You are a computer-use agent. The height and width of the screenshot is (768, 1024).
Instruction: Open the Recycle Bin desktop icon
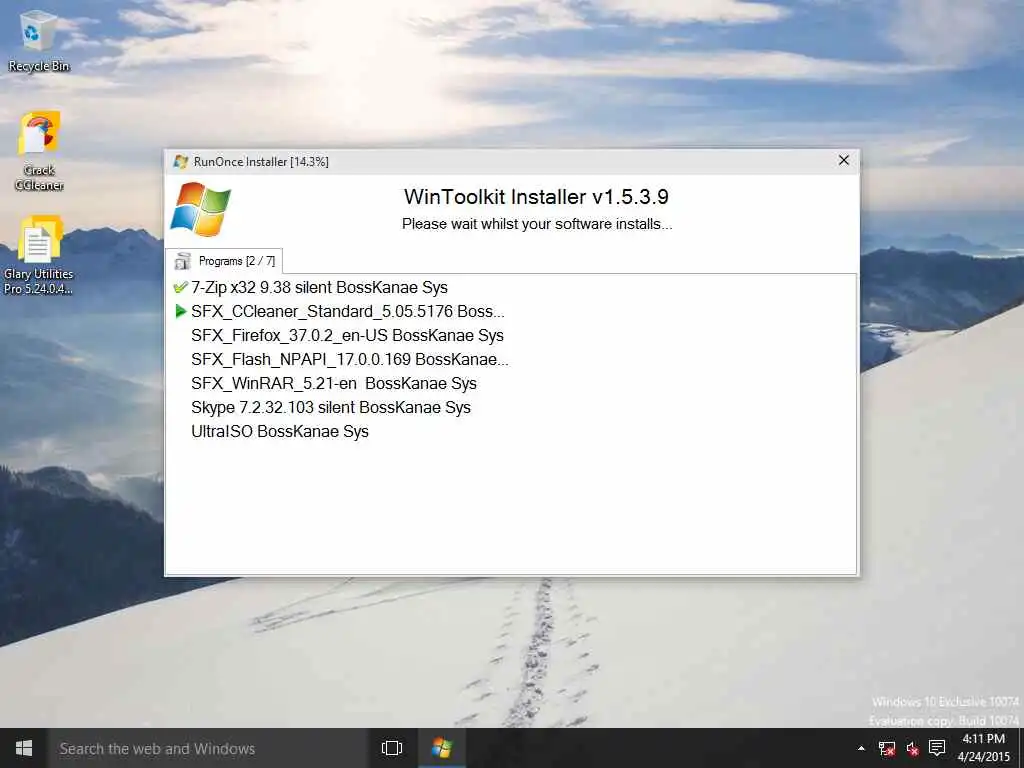click(x=38, y=41)
